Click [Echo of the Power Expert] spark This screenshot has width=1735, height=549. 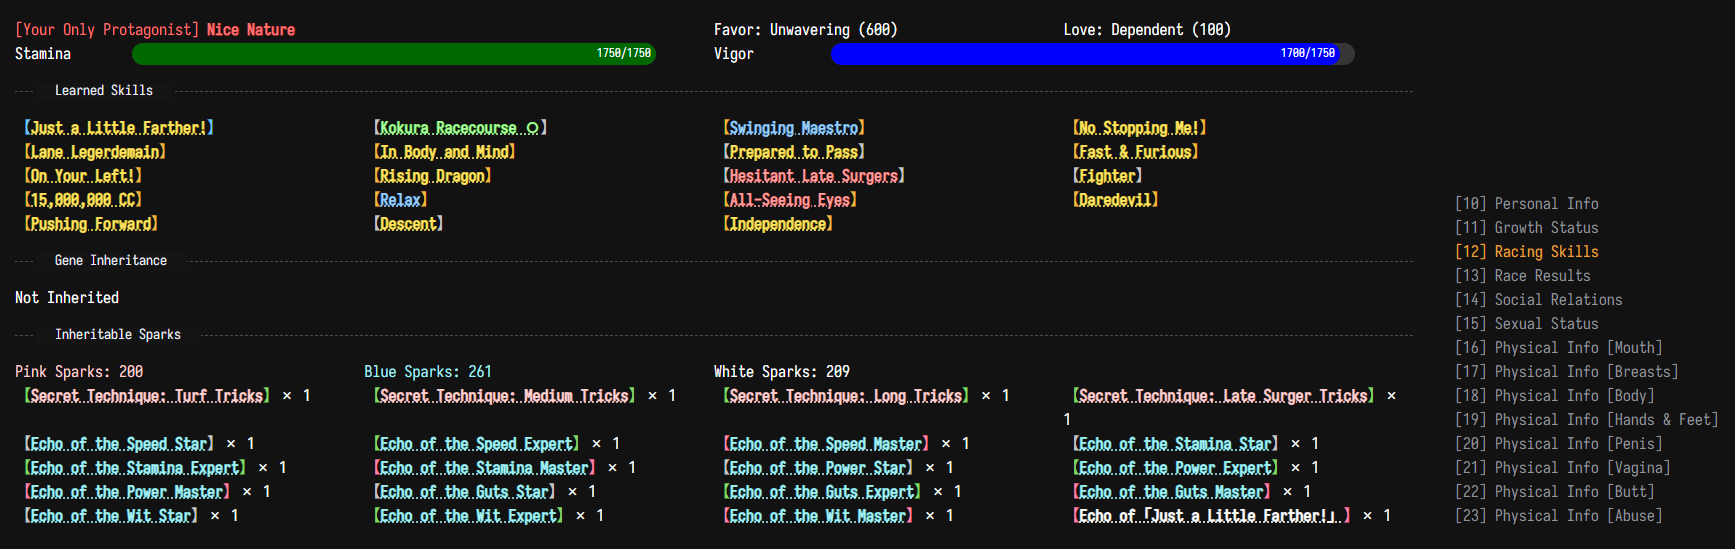coord(1175,468)
